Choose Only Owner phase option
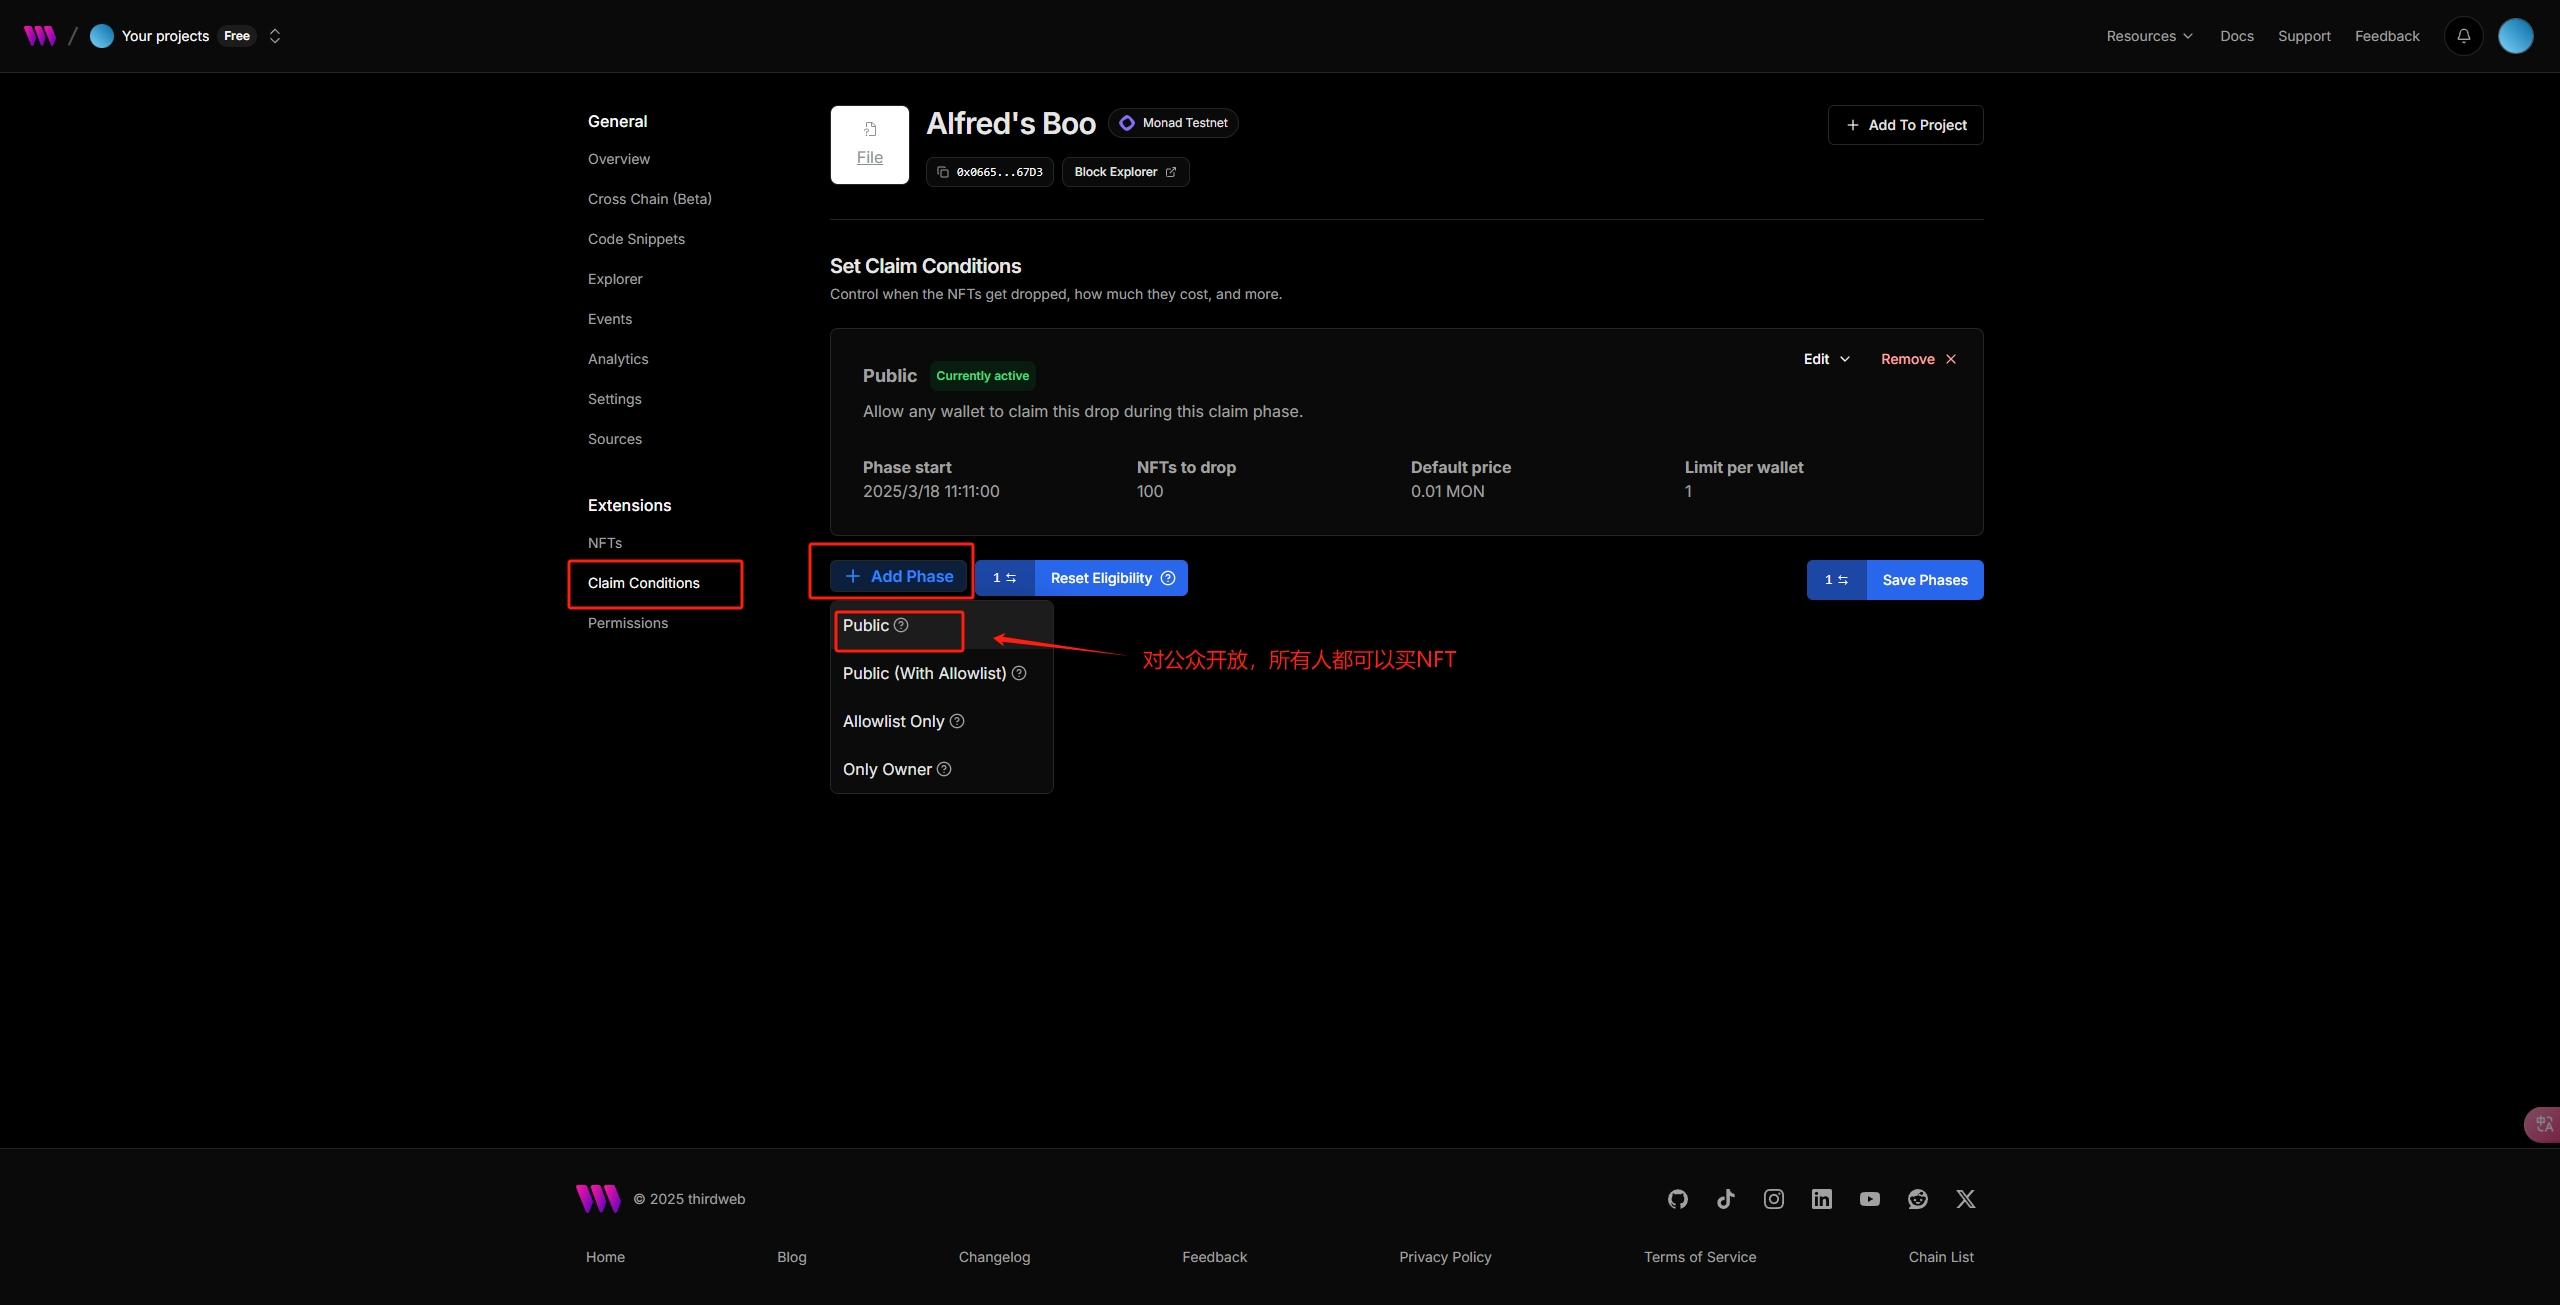 [x=887, y=769]
